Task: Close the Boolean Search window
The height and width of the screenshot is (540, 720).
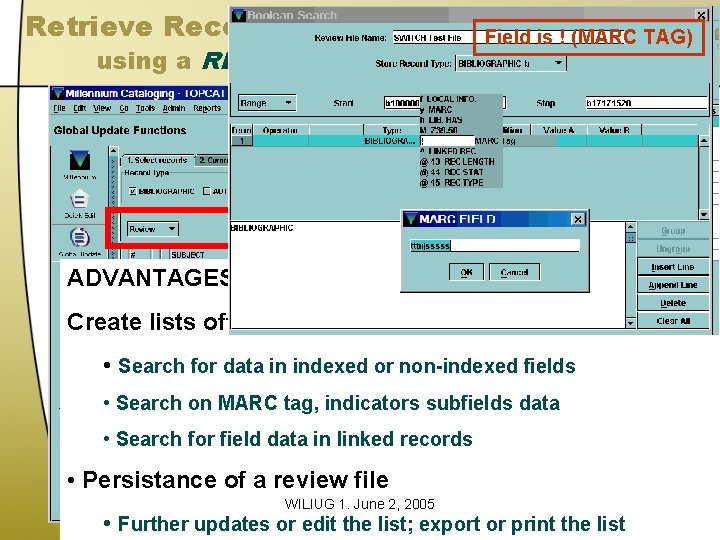Action: [701, 15]
